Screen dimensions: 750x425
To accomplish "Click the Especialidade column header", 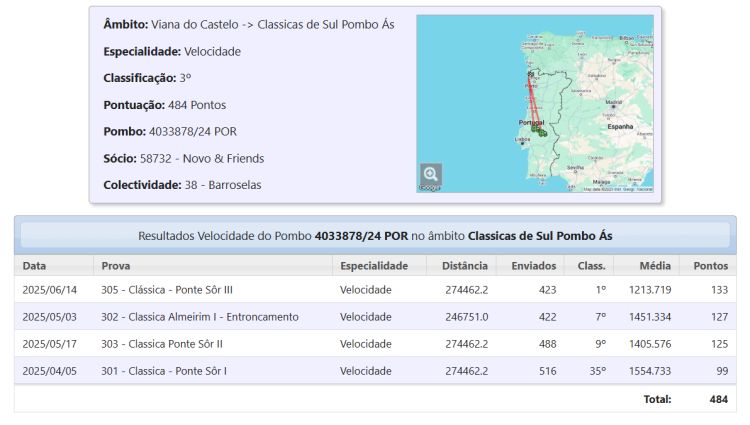I will [x=374, y=266].
